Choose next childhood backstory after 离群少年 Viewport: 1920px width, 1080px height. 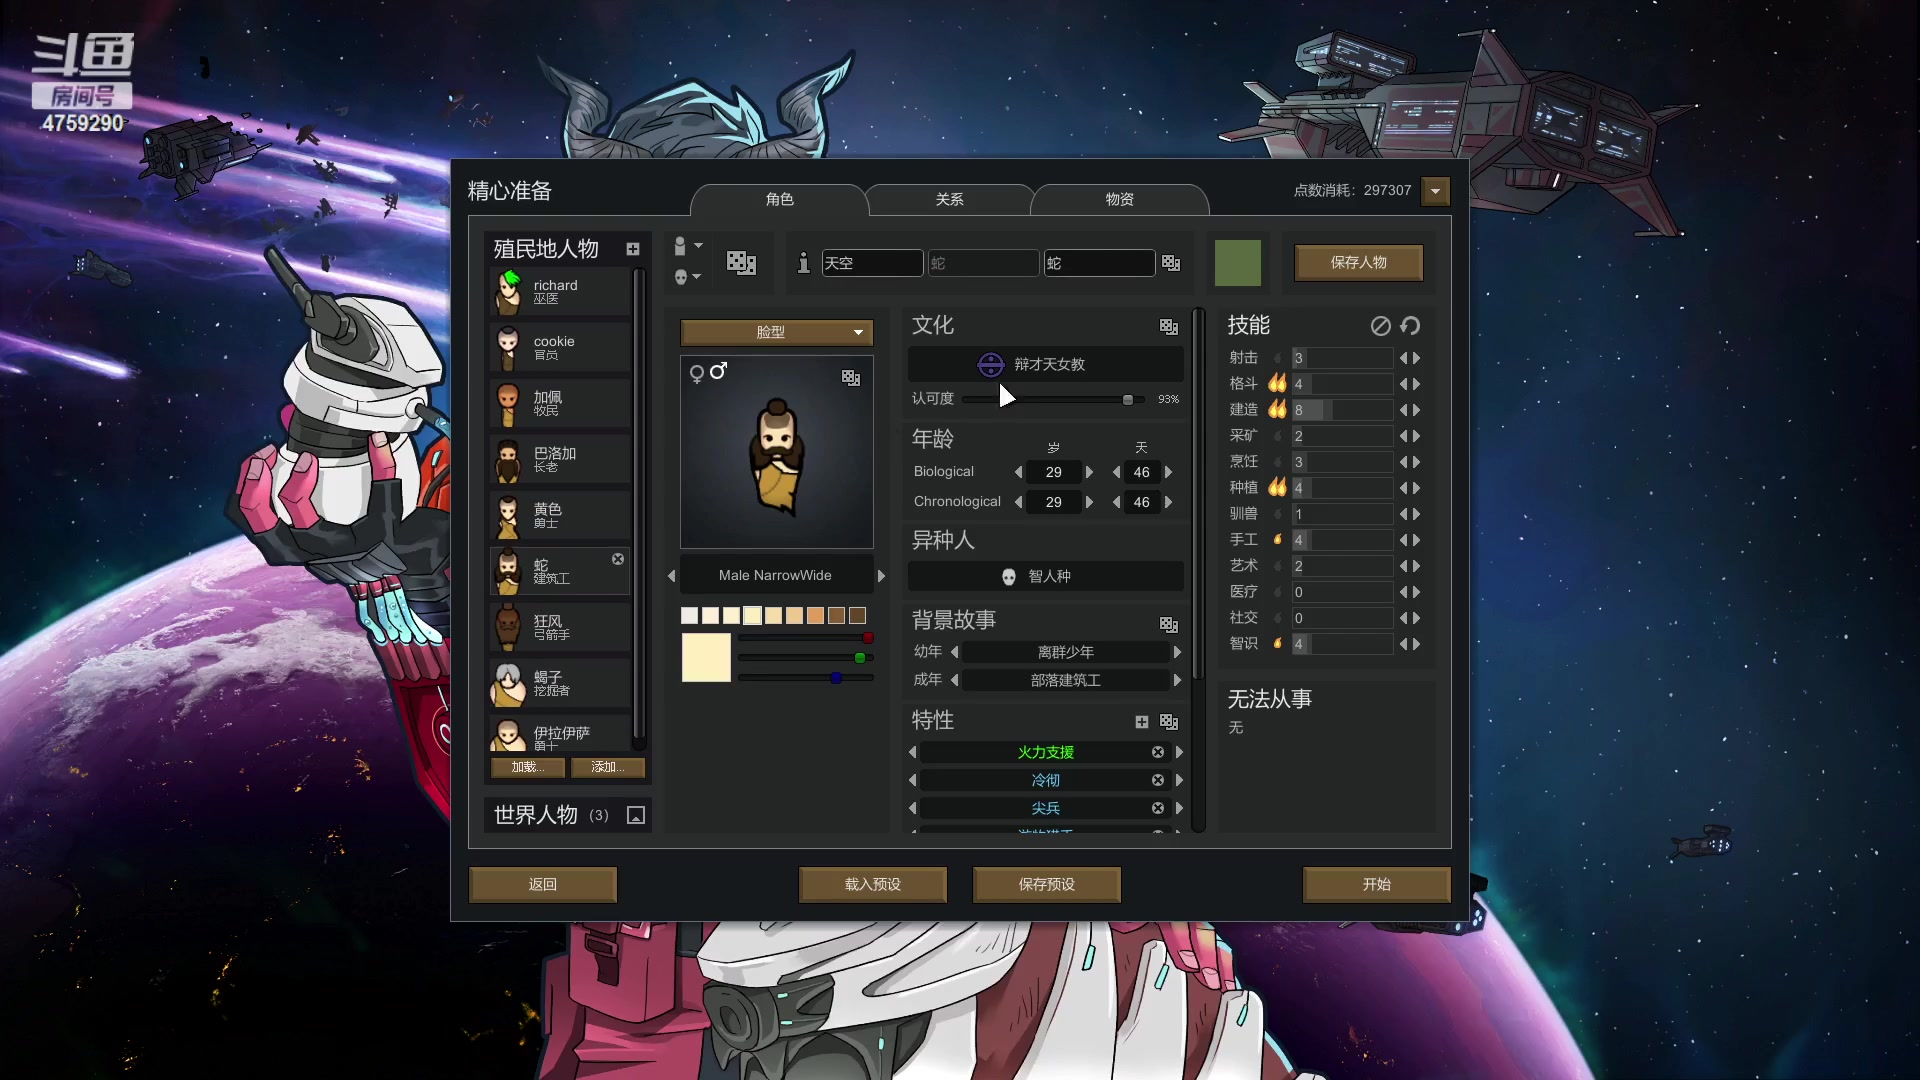(x=1177, y=652)
